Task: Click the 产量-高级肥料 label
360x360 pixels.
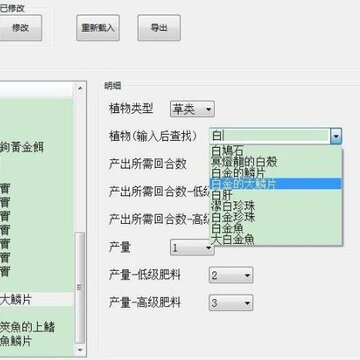Action: [145, 303]
